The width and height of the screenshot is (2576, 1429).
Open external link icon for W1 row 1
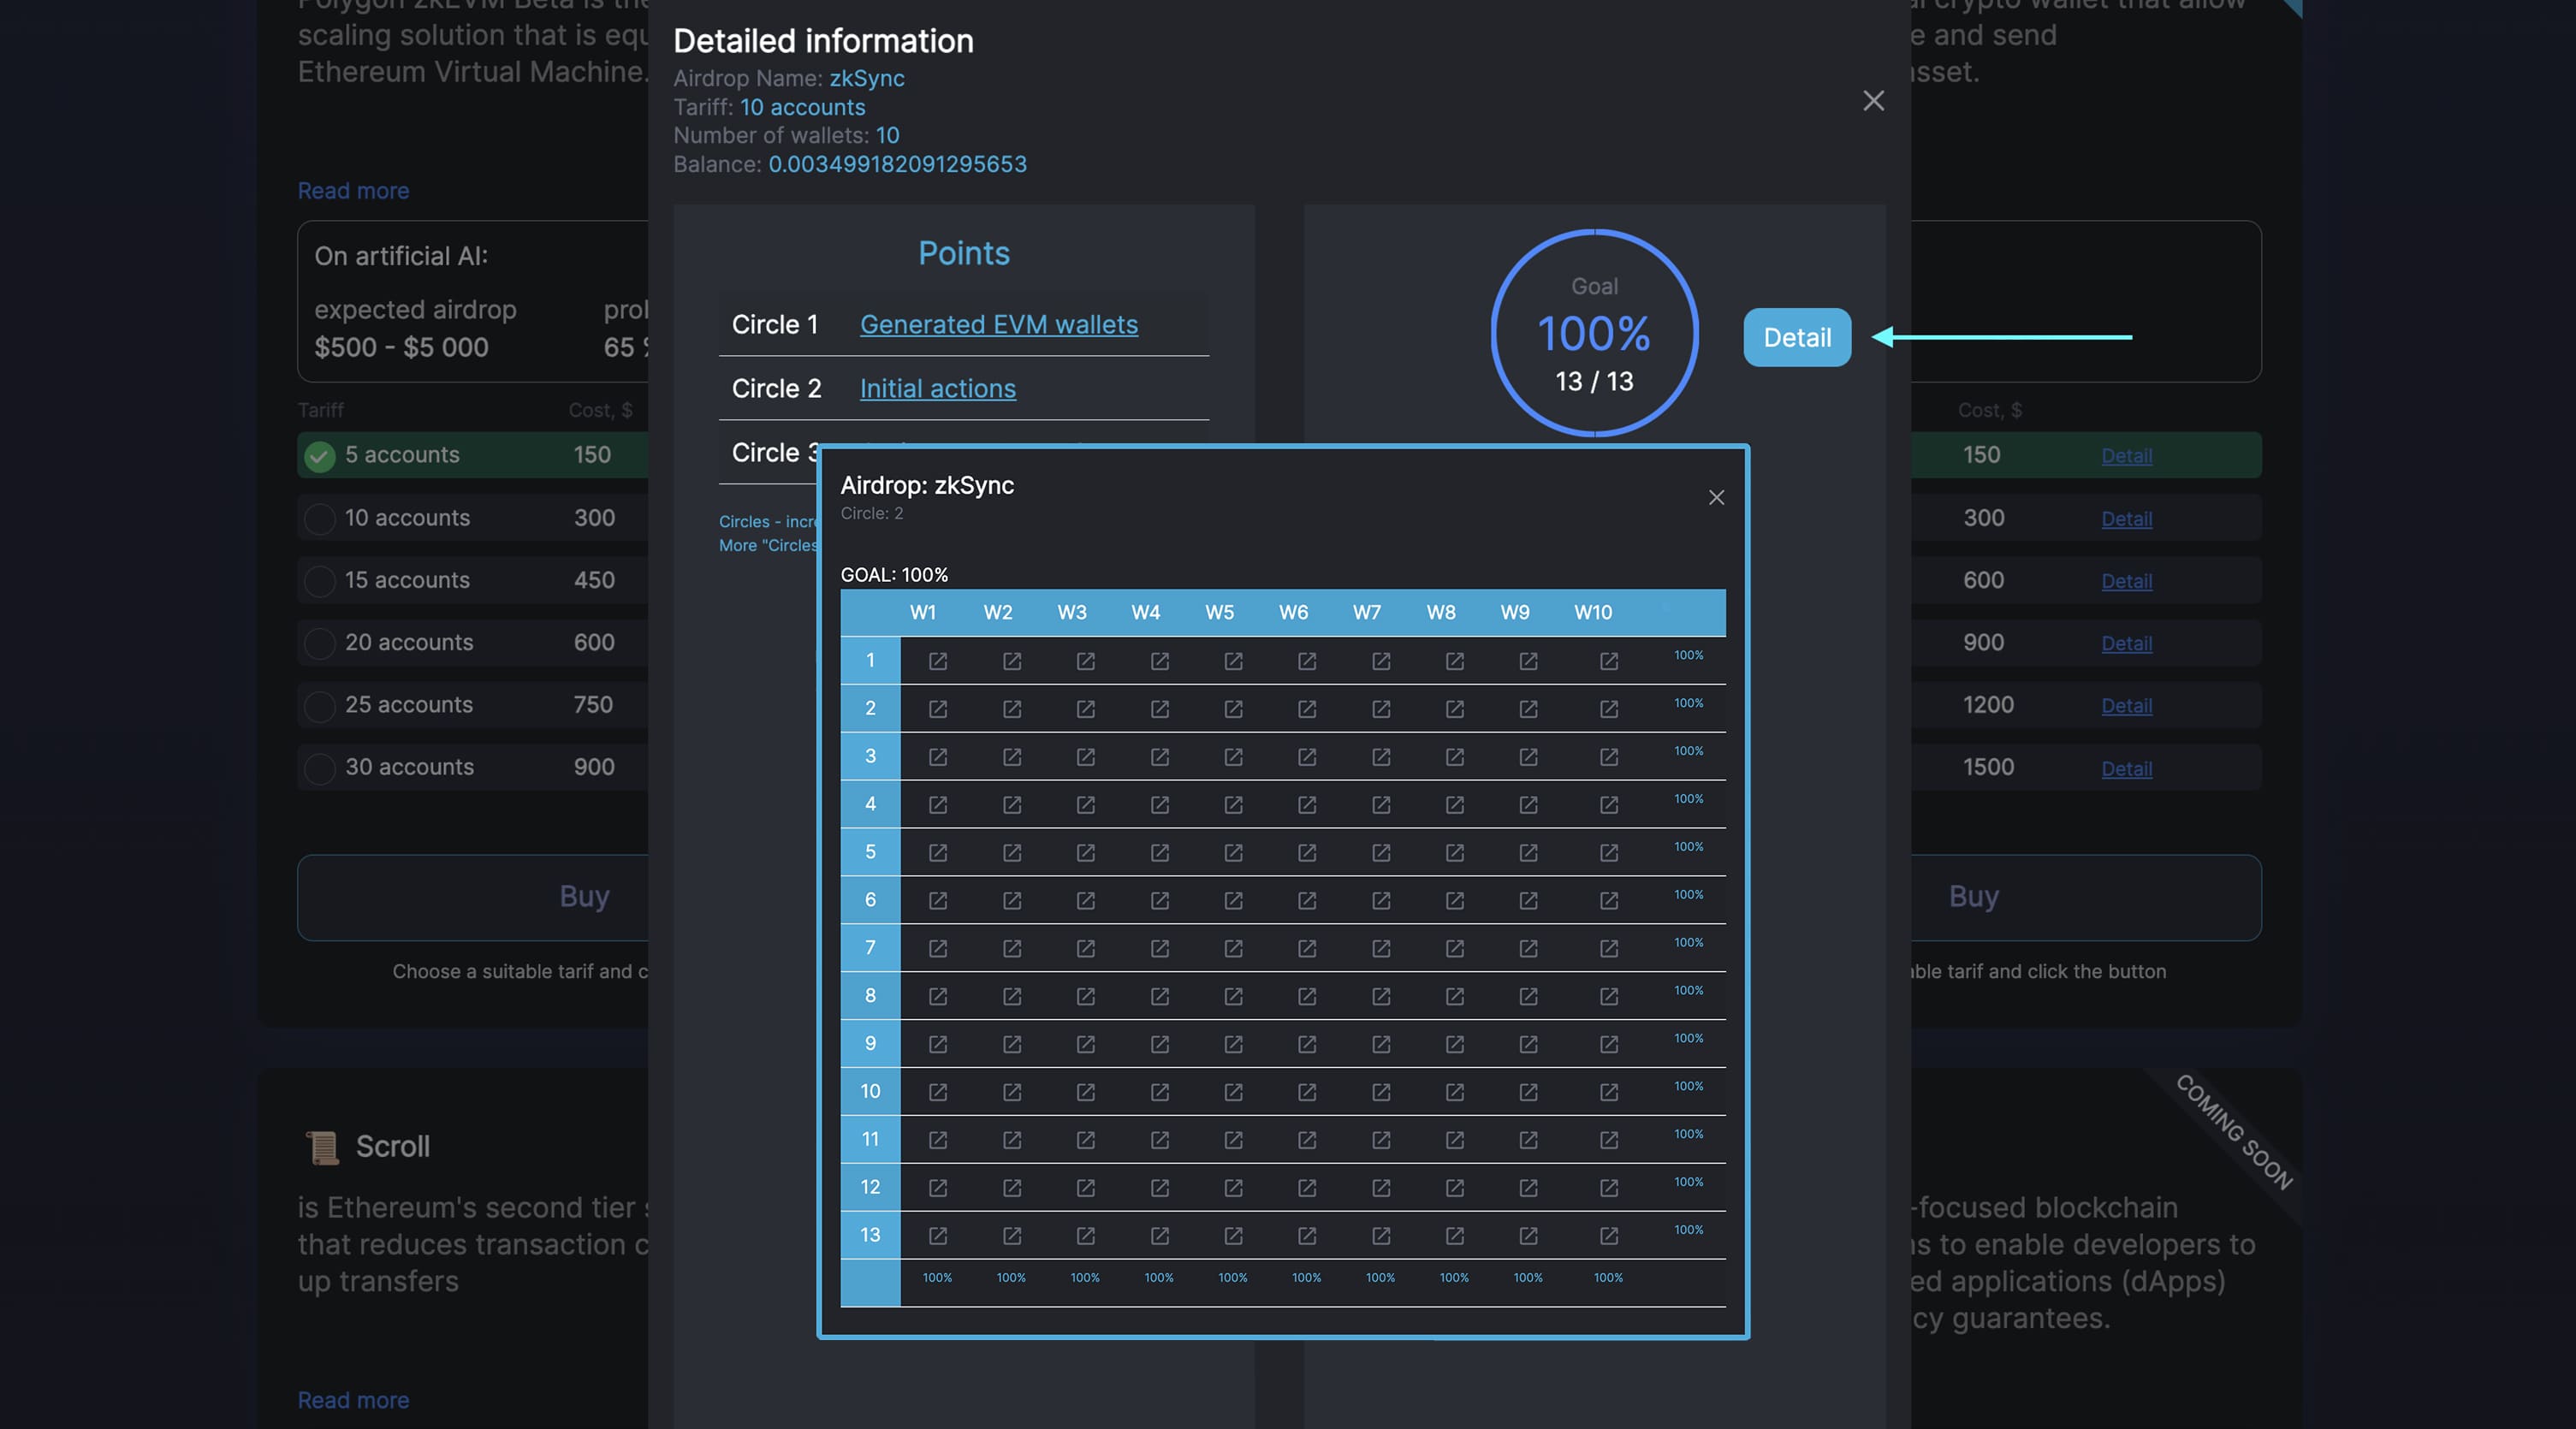tap(937, 661)
